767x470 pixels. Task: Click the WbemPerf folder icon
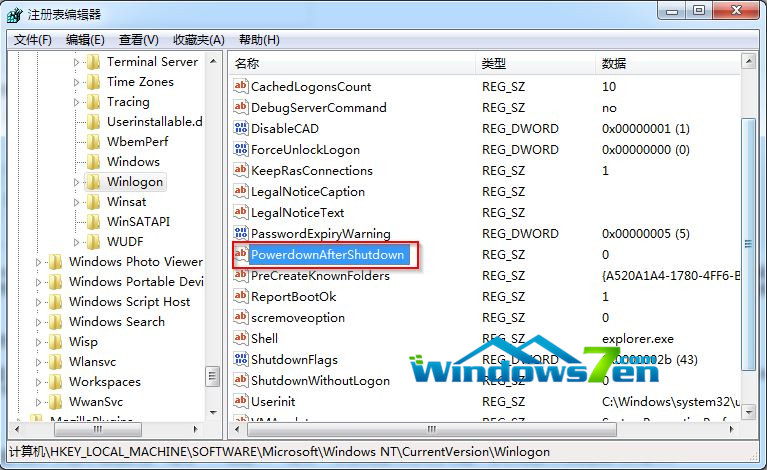pos(93,142)
